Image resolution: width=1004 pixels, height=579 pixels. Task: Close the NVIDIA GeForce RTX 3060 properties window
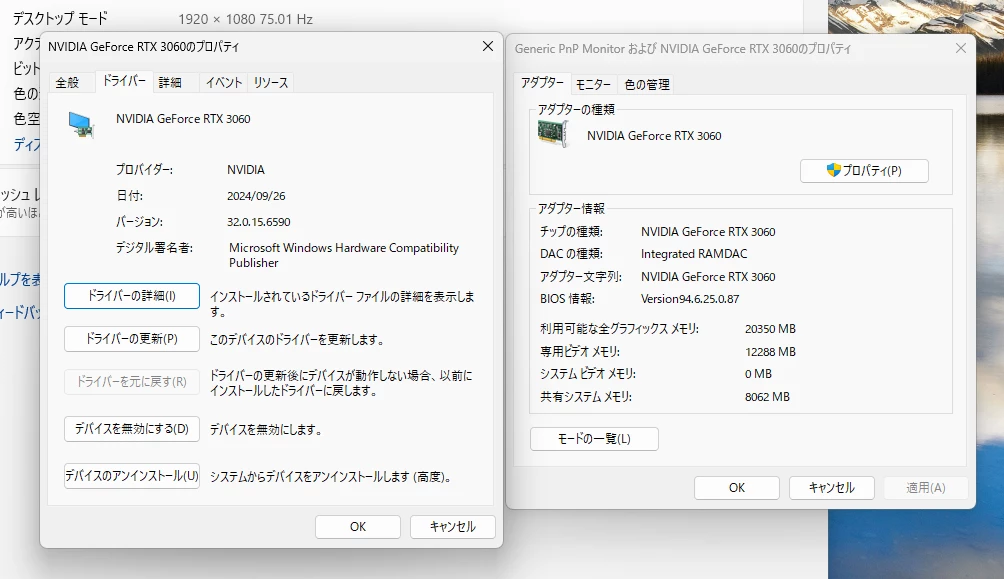coord(488,46)
